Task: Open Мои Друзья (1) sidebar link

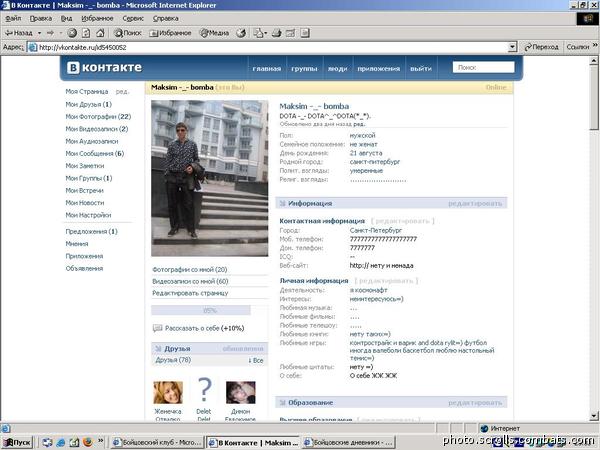Action: pos(88,104)
